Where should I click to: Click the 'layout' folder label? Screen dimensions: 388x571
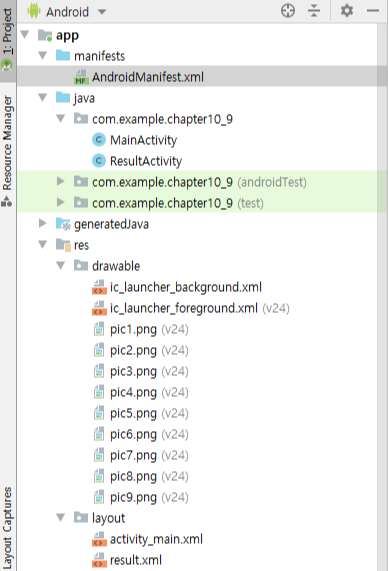click(x=108, y=518)
